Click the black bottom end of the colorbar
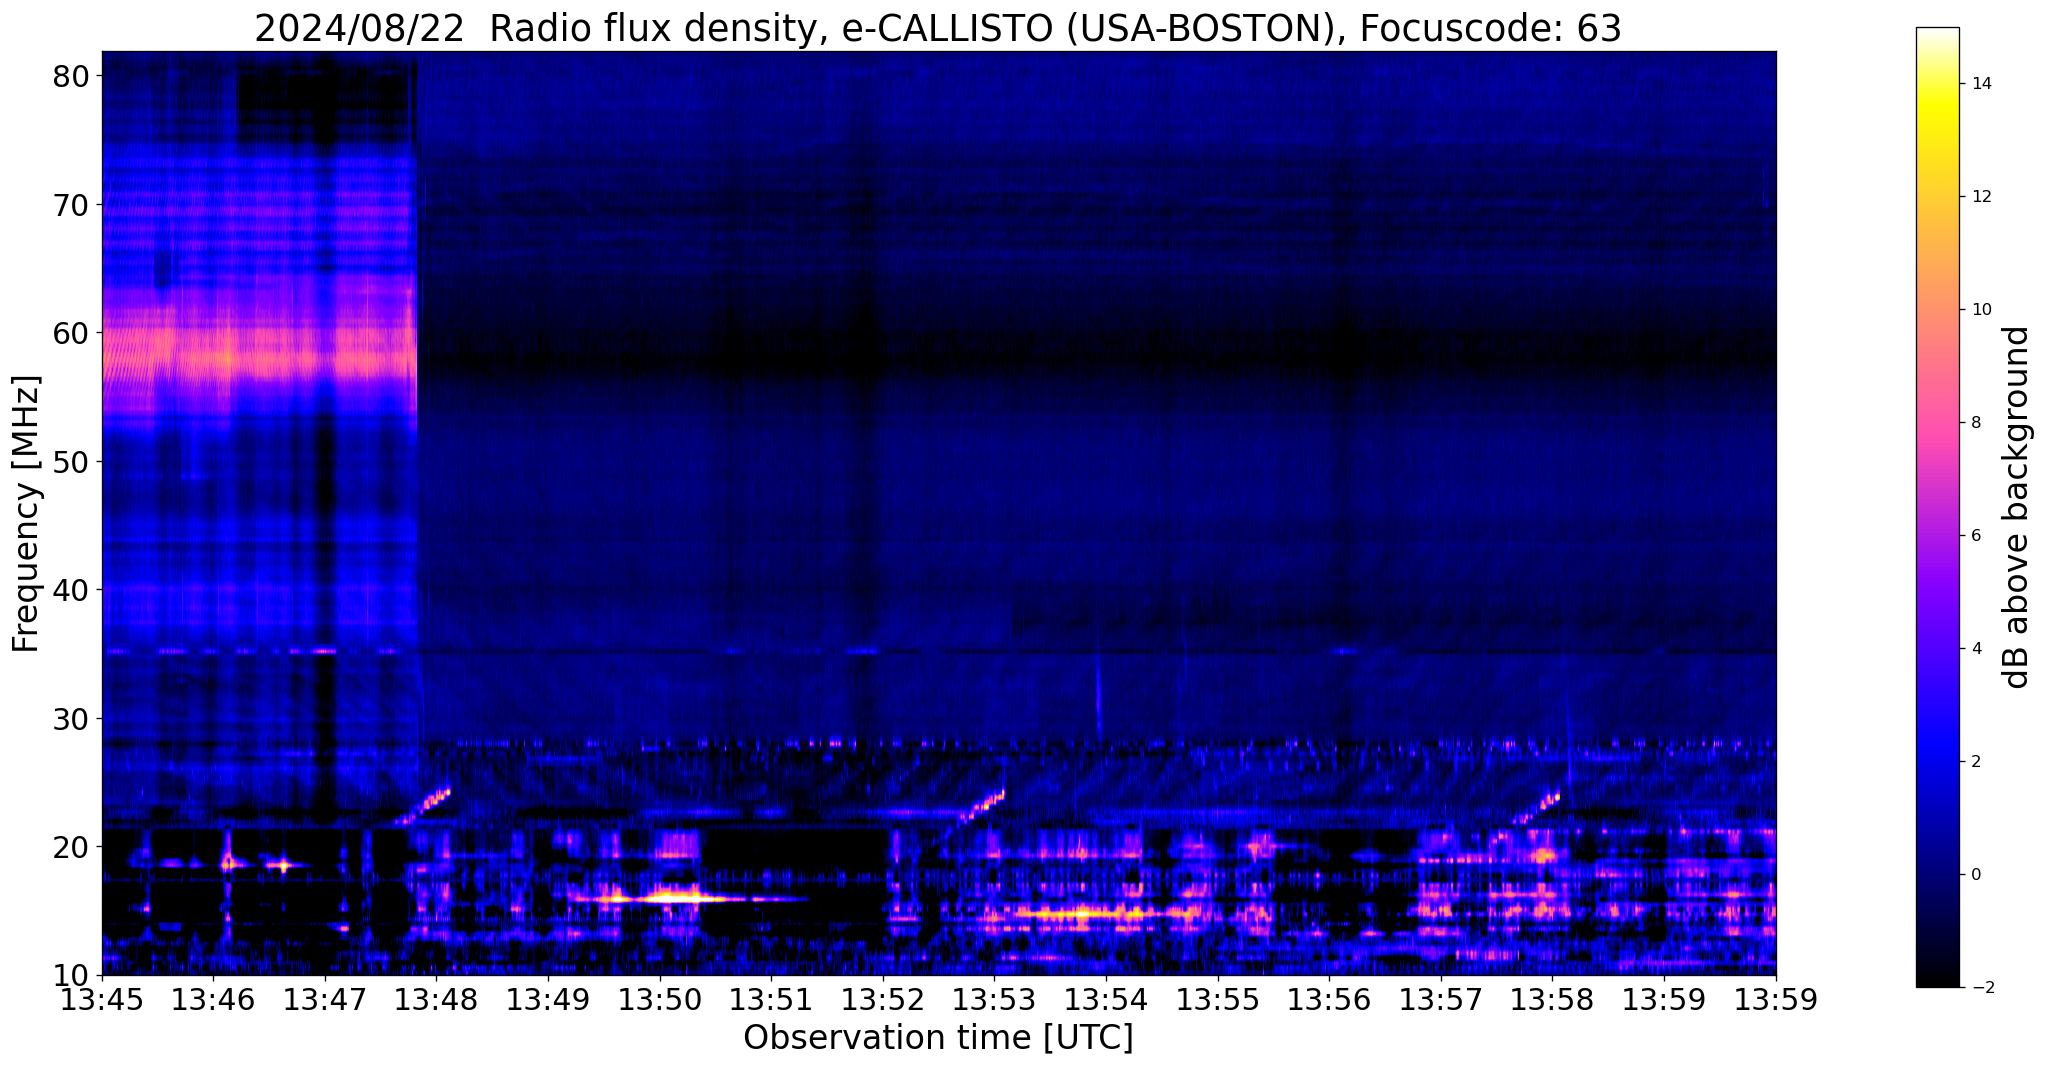Image resolution: width=2047 pixels, height=1067 pixels. [x=1937, y=978]
